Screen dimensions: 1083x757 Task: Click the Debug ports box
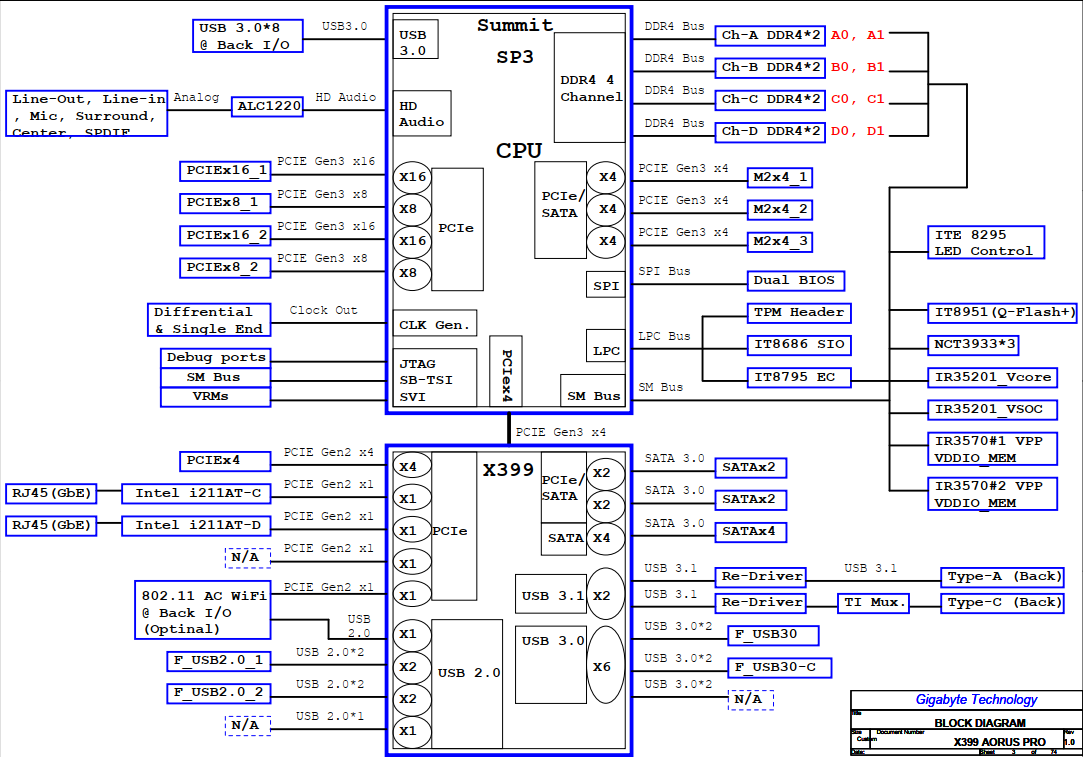point(215,358)
